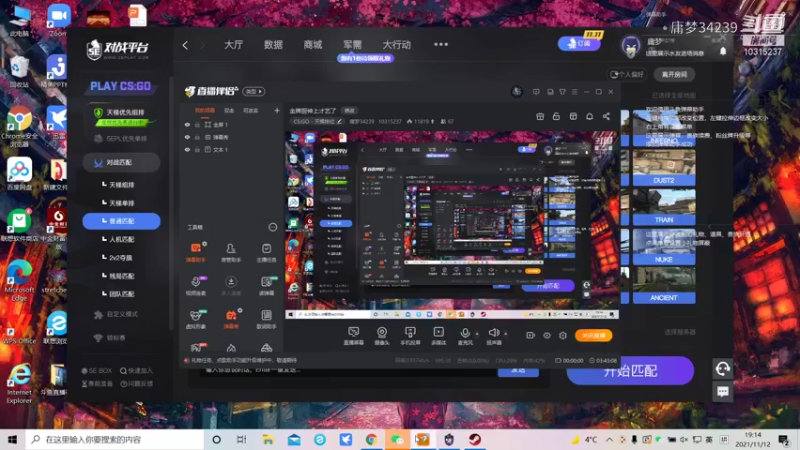
Task: Open the hamburger menu in 直播伴侣 title bar
Action: [x=574, y=92]
